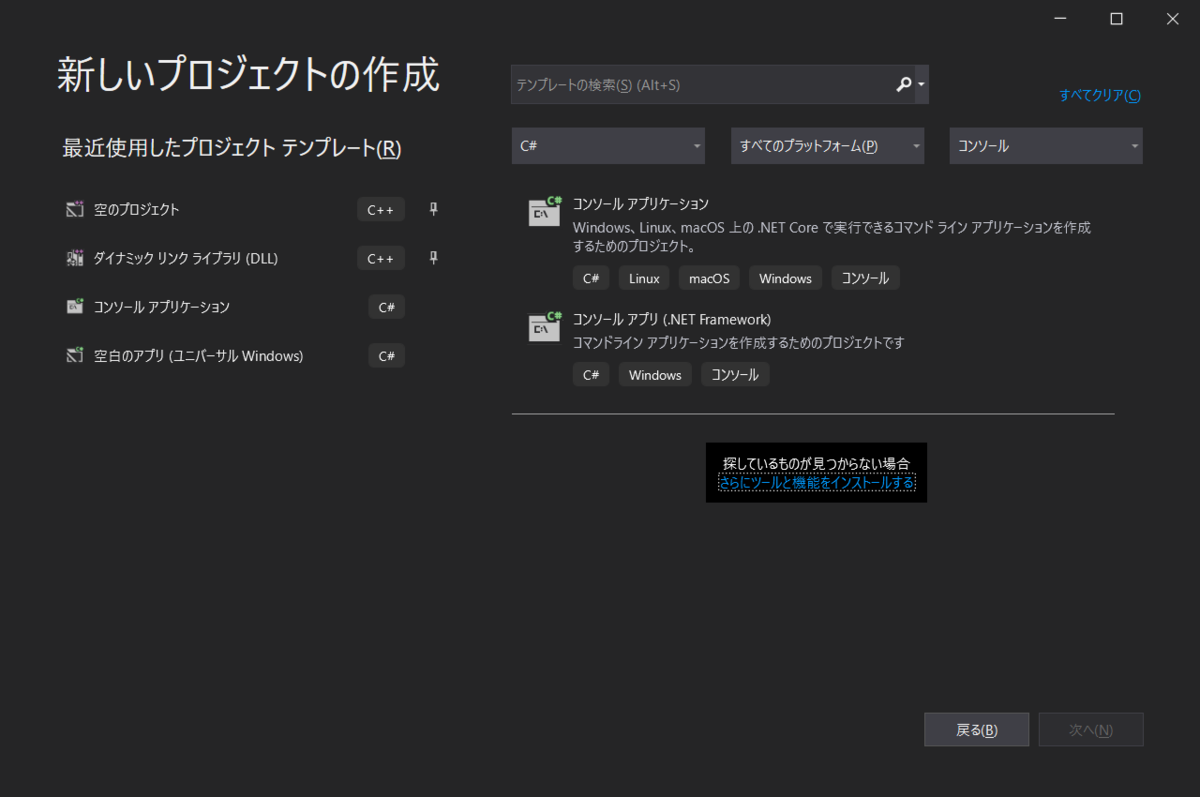
Task: Open the コンソール project type dropdown
Action: [x=1046, y=146]
